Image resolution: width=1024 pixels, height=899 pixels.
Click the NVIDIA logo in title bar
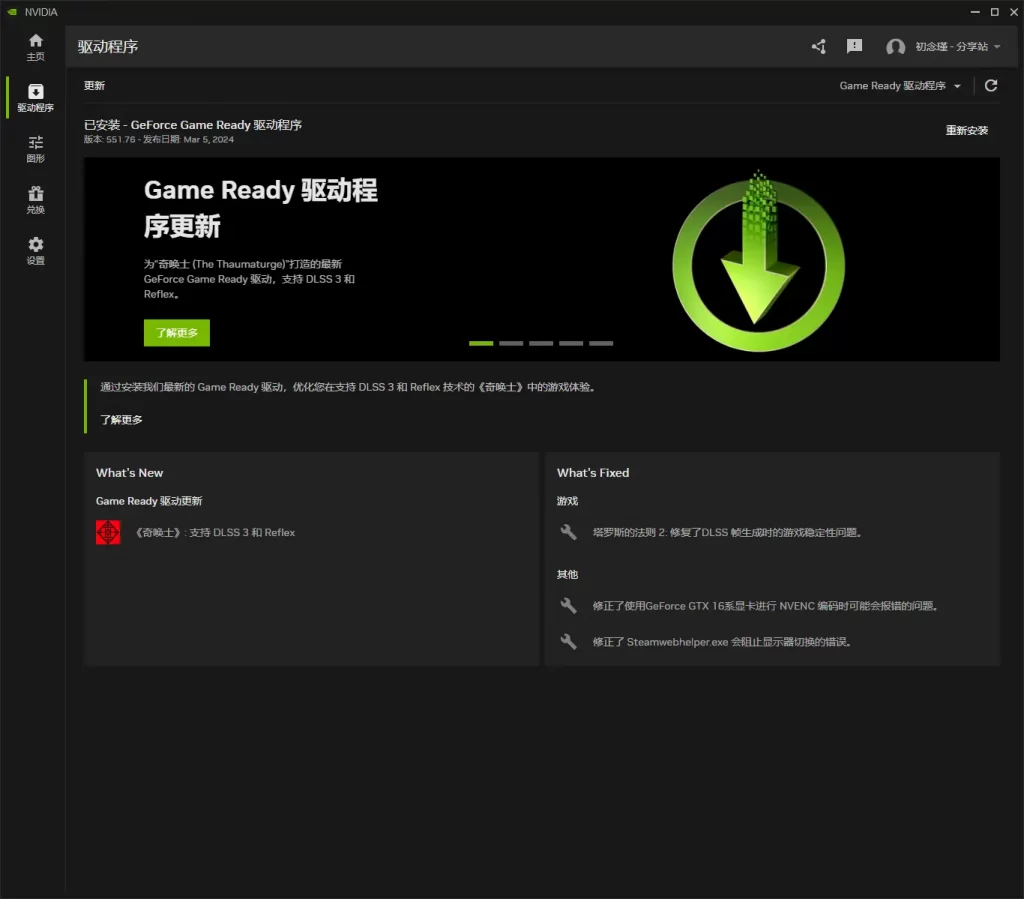pos(12,12)
